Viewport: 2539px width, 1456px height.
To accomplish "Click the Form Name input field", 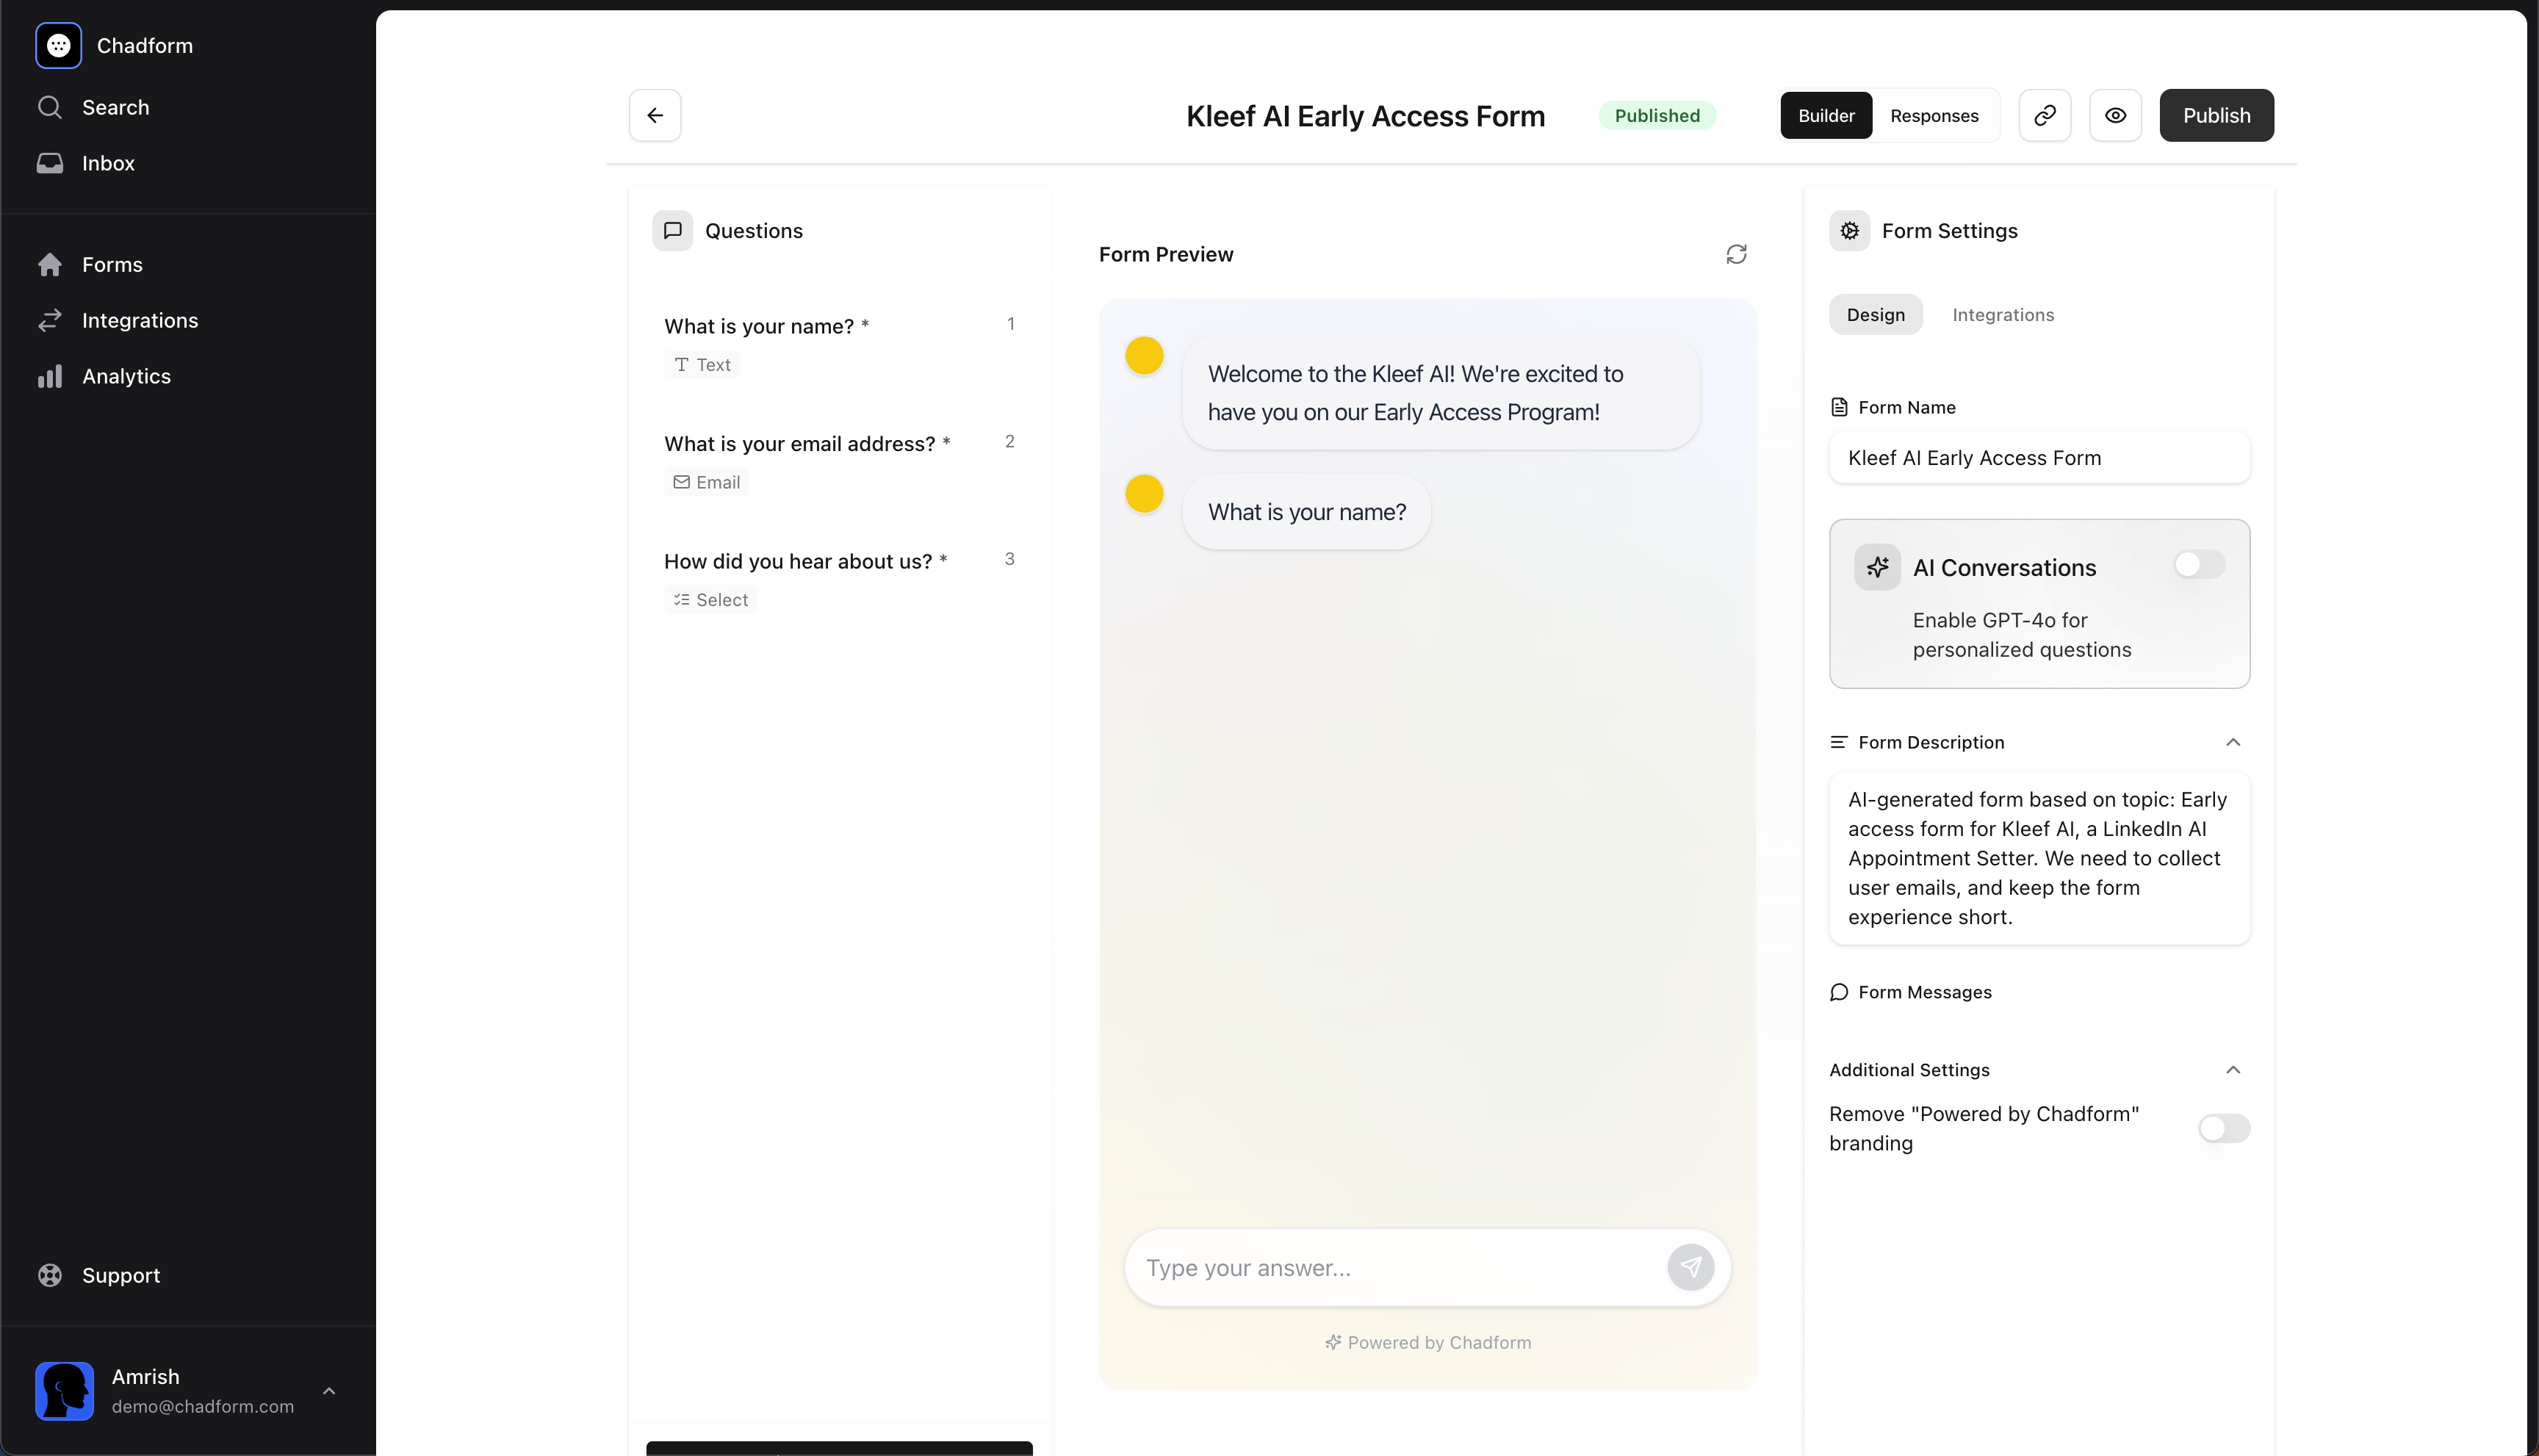I will [x=2039, y=458].
